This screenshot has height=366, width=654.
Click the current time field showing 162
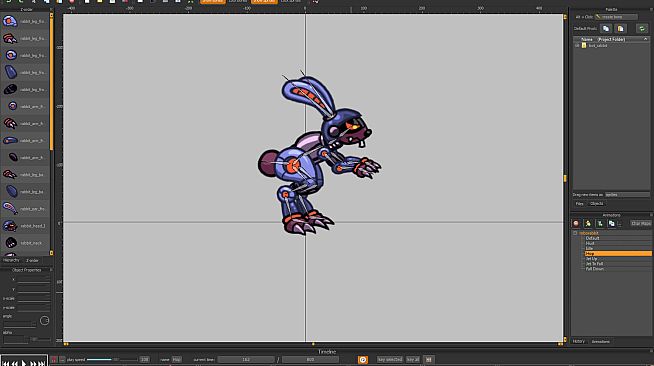click(x=246, y=359)
